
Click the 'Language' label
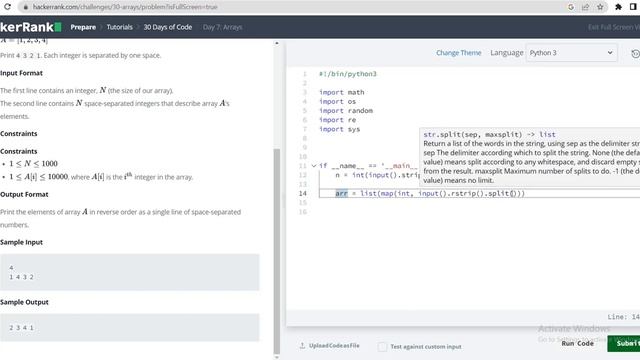507,53
